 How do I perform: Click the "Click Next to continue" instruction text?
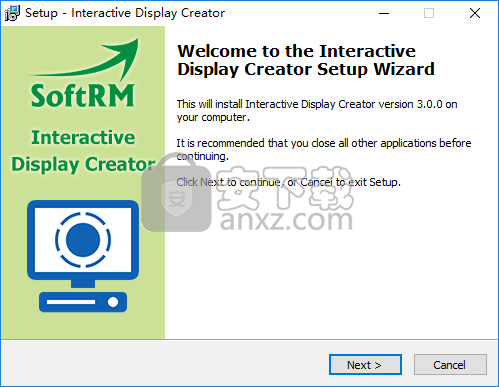[x=288, y=182]
